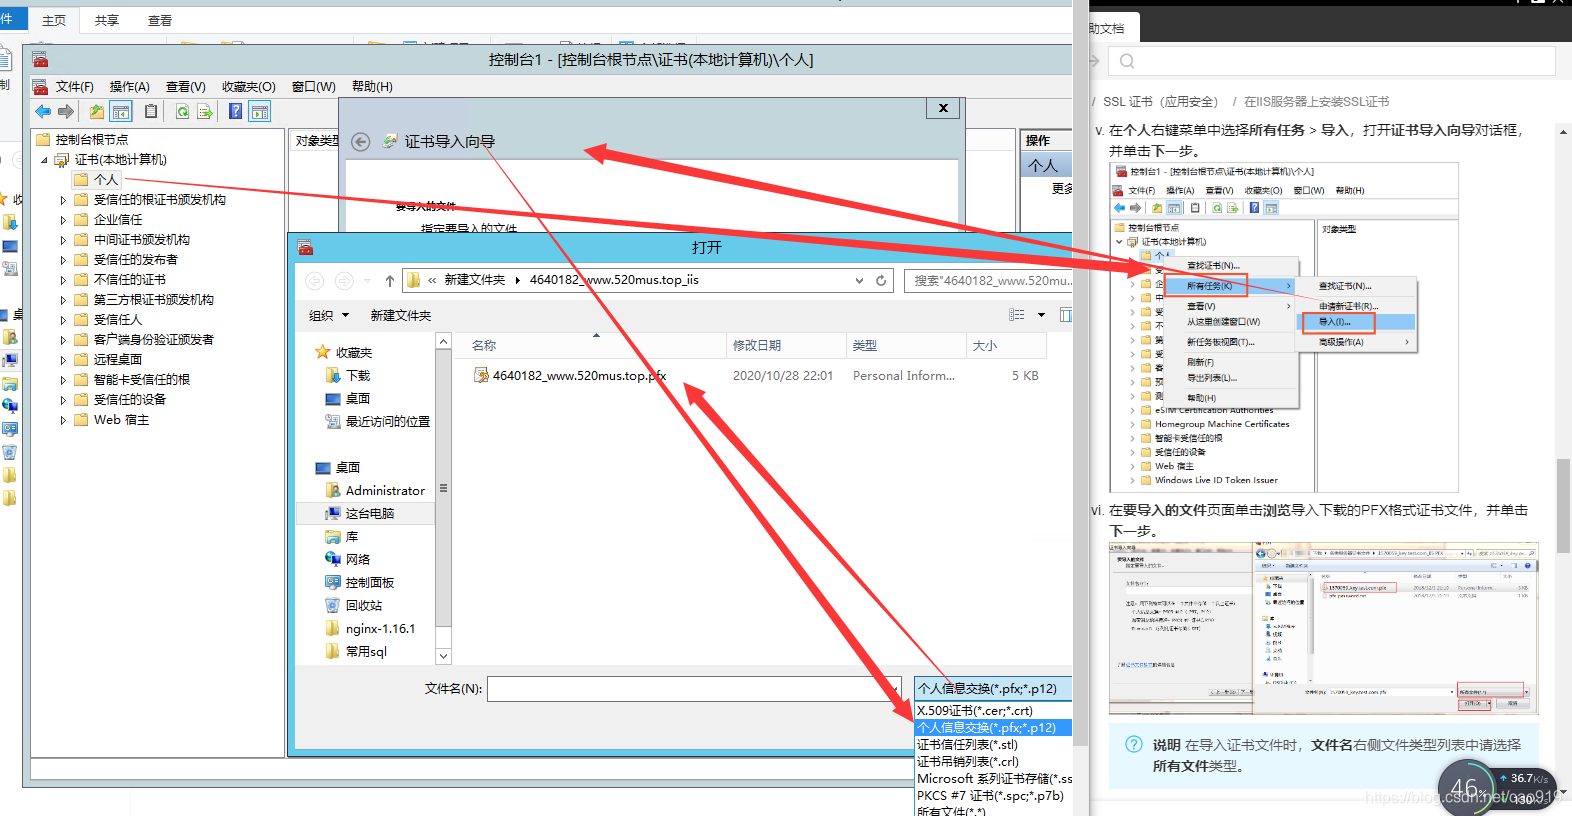Image resolution: width=1572 pixels, height=816 pixels.
Task: Expand 受信任的根证书颁发机构 node
Action: pyautogui.click(x=63, y=200)
